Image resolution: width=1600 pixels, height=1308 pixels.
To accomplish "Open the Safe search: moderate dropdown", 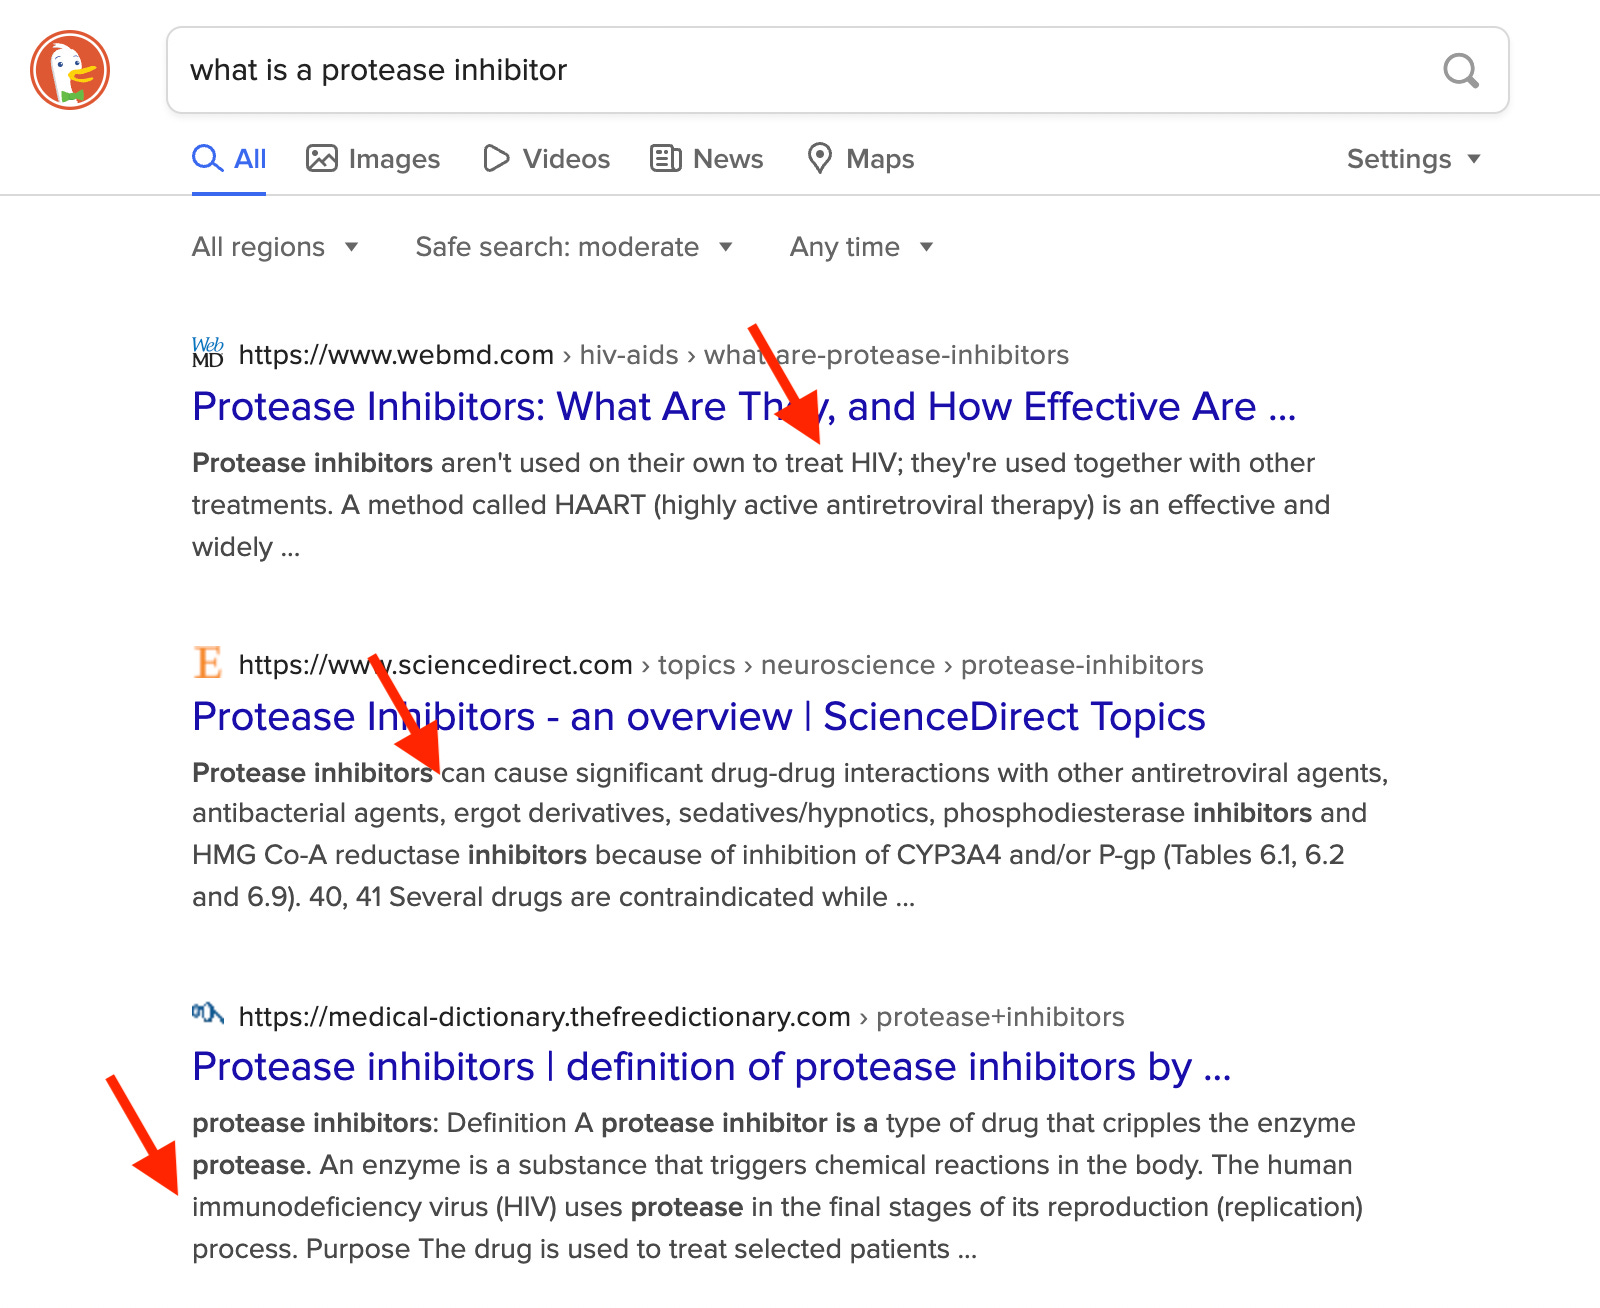I will click(x=574, y=247).
